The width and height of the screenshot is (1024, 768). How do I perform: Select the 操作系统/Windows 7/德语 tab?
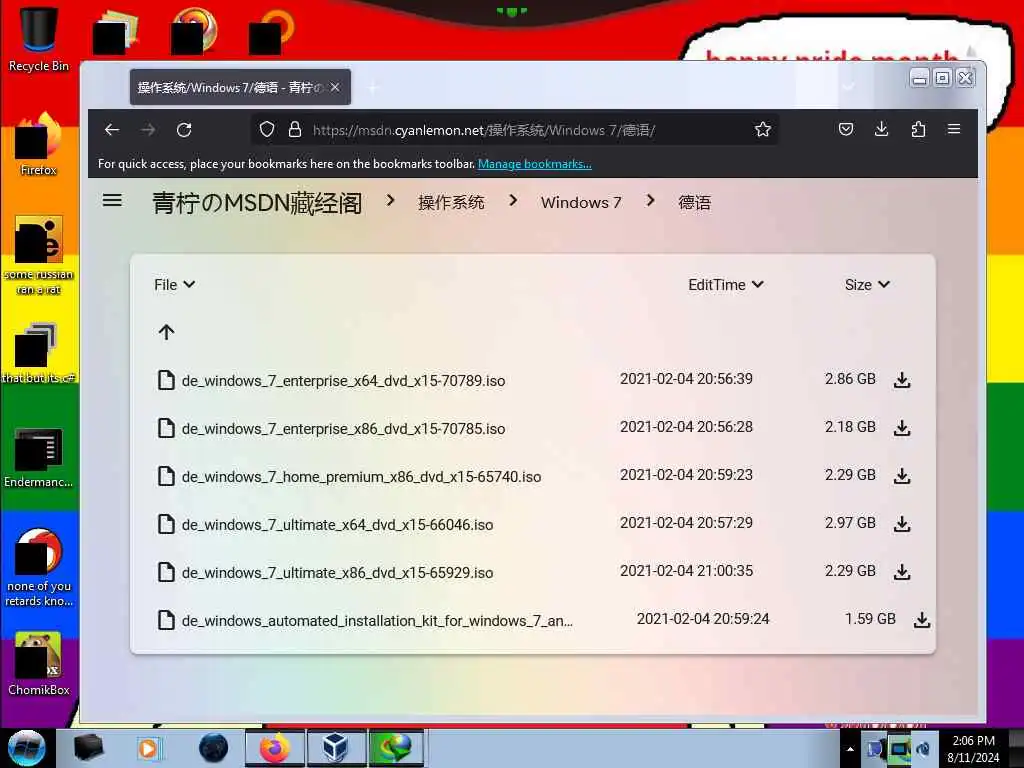[x=240, y=87]
